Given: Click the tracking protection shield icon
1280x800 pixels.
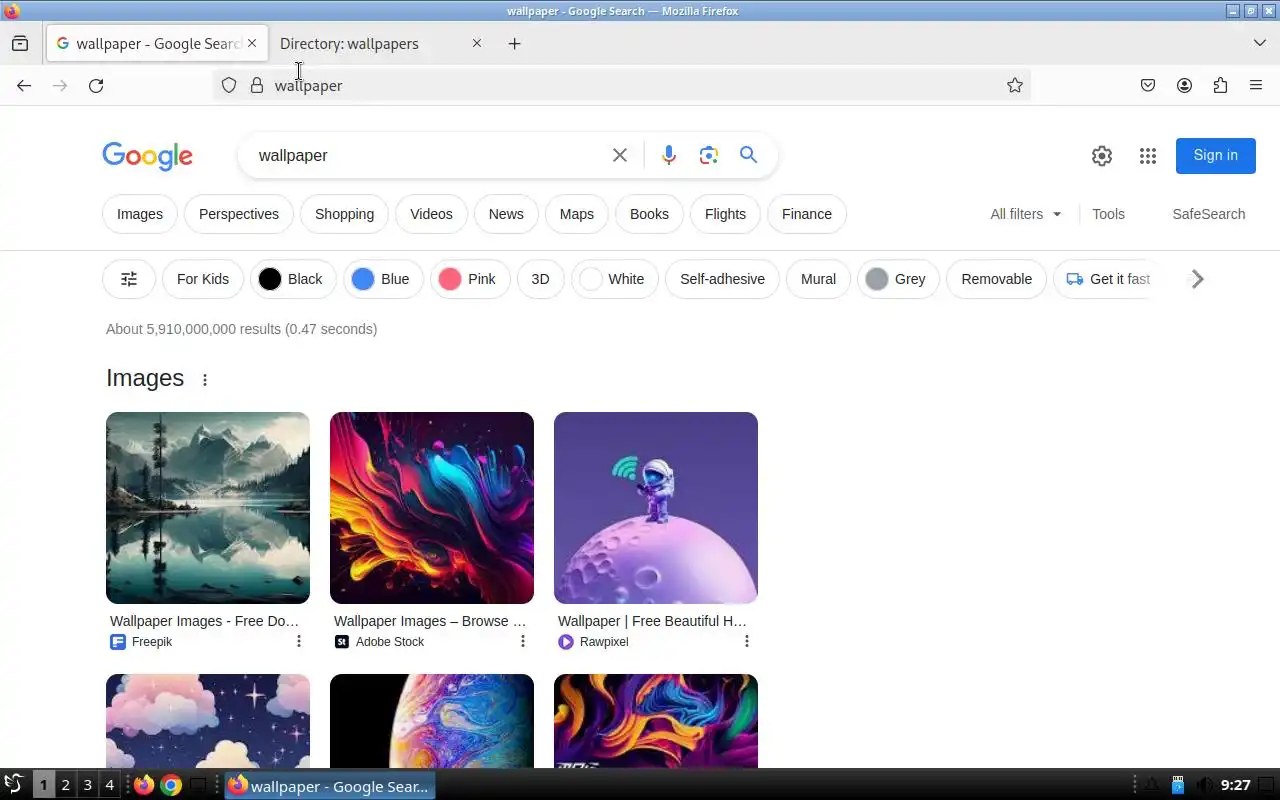Looking at the screenshot, I should coord(229,86).
